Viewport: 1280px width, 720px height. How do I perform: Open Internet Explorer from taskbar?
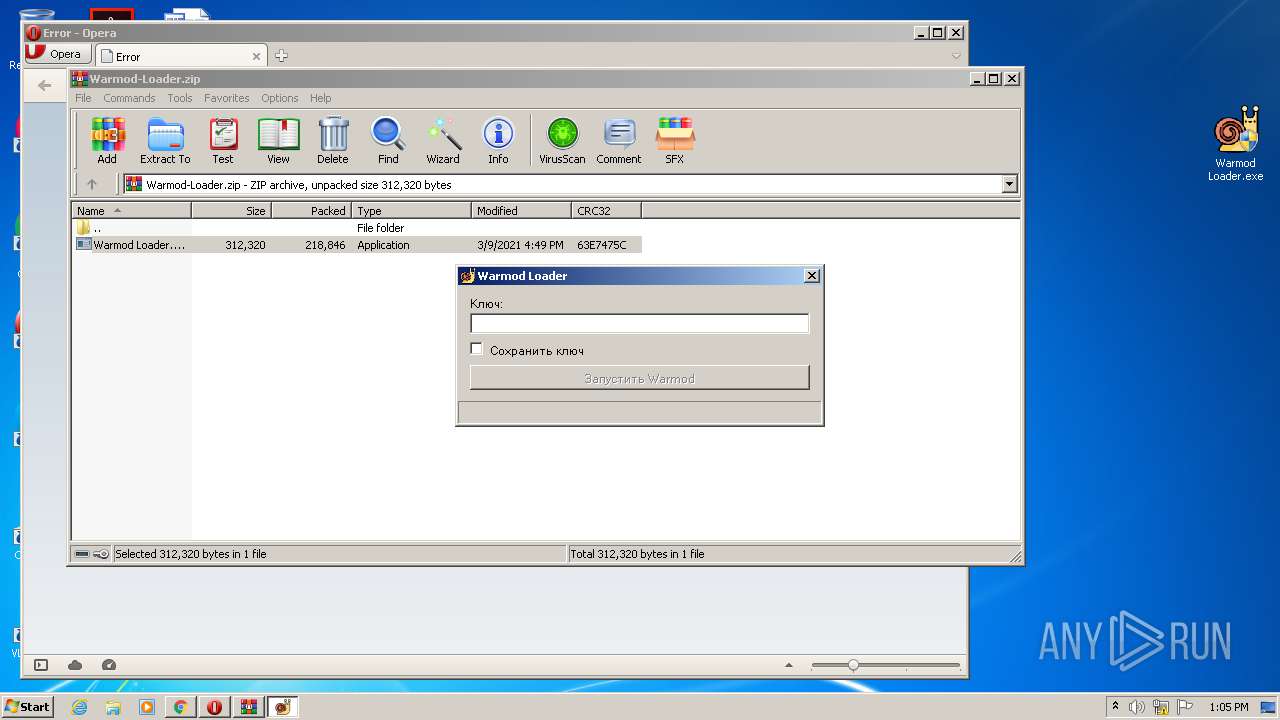(79, 707)
